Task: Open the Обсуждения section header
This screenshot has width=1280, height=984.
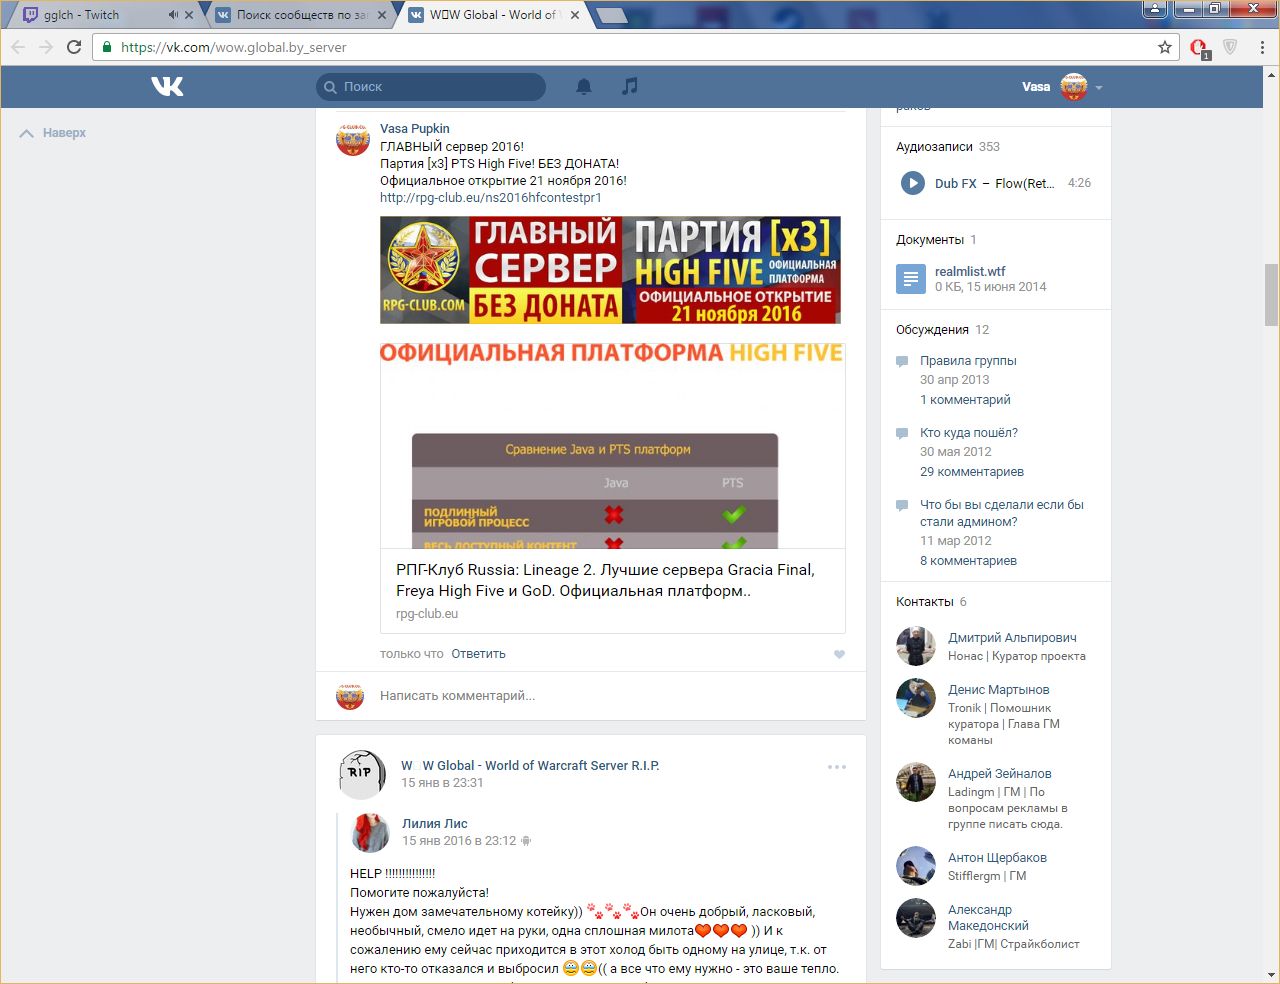Action: (932, 330)
